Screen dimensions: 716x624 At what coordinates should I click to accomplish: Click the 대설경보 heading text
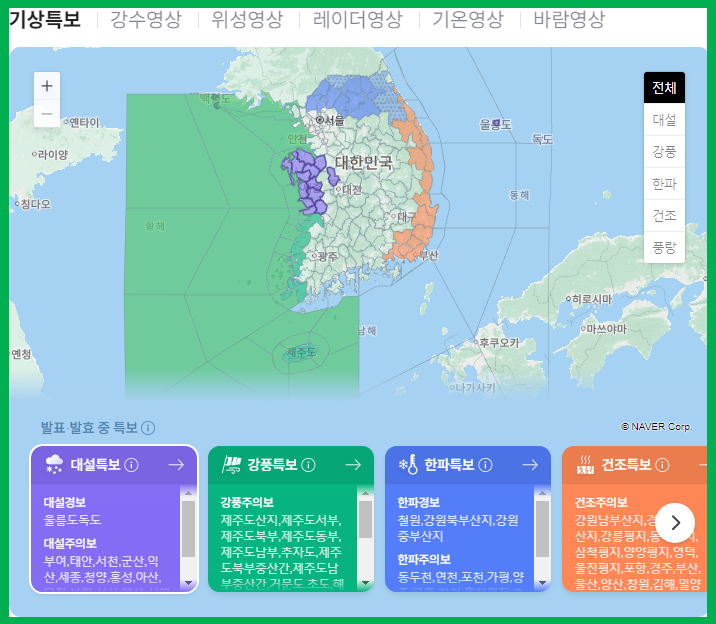click(65, 503)
